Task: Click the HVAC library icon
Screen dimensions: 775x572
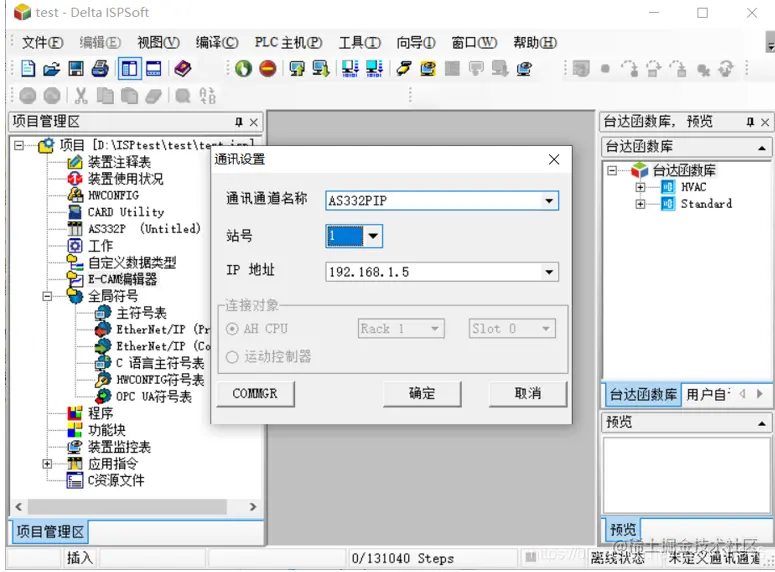Action: pyautogui.click(x=668, y=187)
